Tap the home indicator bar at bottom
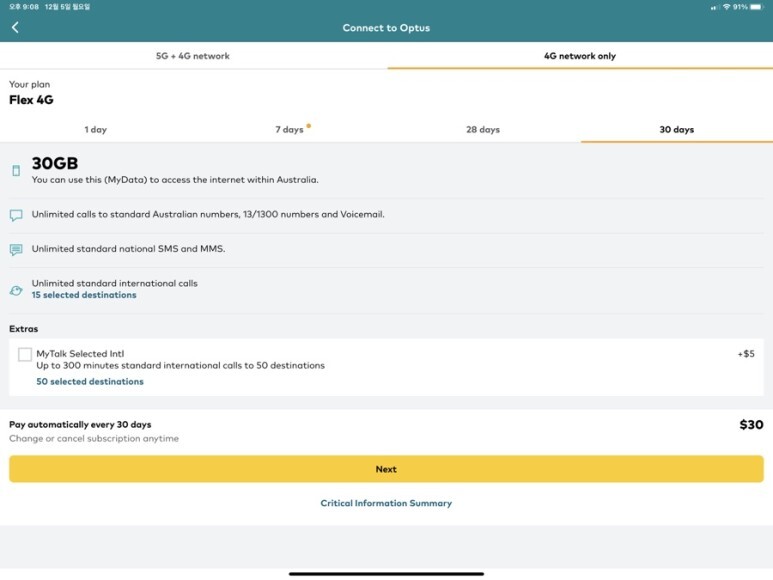The height and width of the screenshot is (580, 773). pyautogui.click(x=386, y=574)
